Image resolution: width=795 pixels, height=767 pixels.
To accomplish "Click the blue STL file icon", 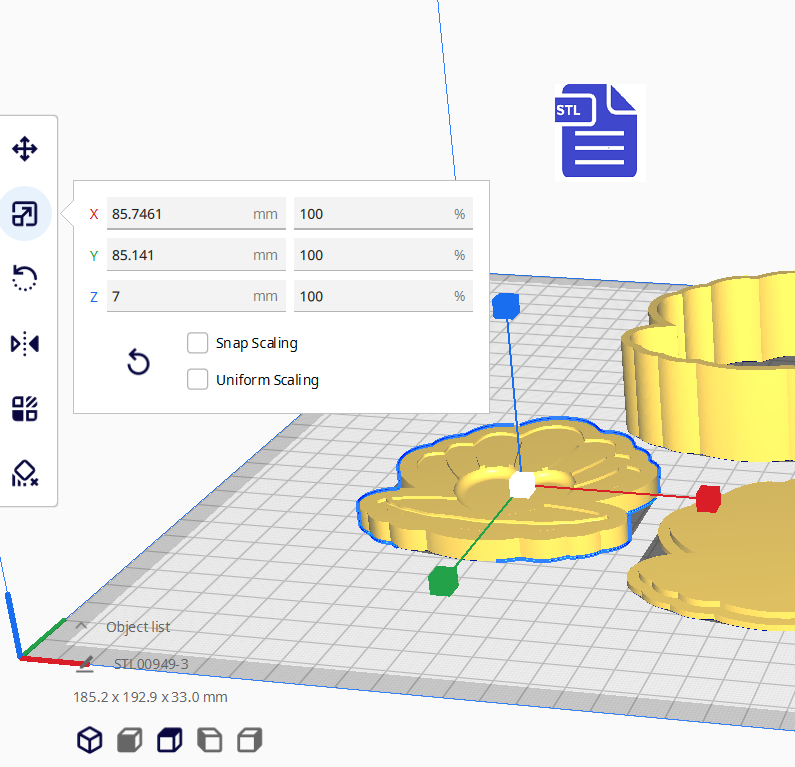I will (599, 131).
